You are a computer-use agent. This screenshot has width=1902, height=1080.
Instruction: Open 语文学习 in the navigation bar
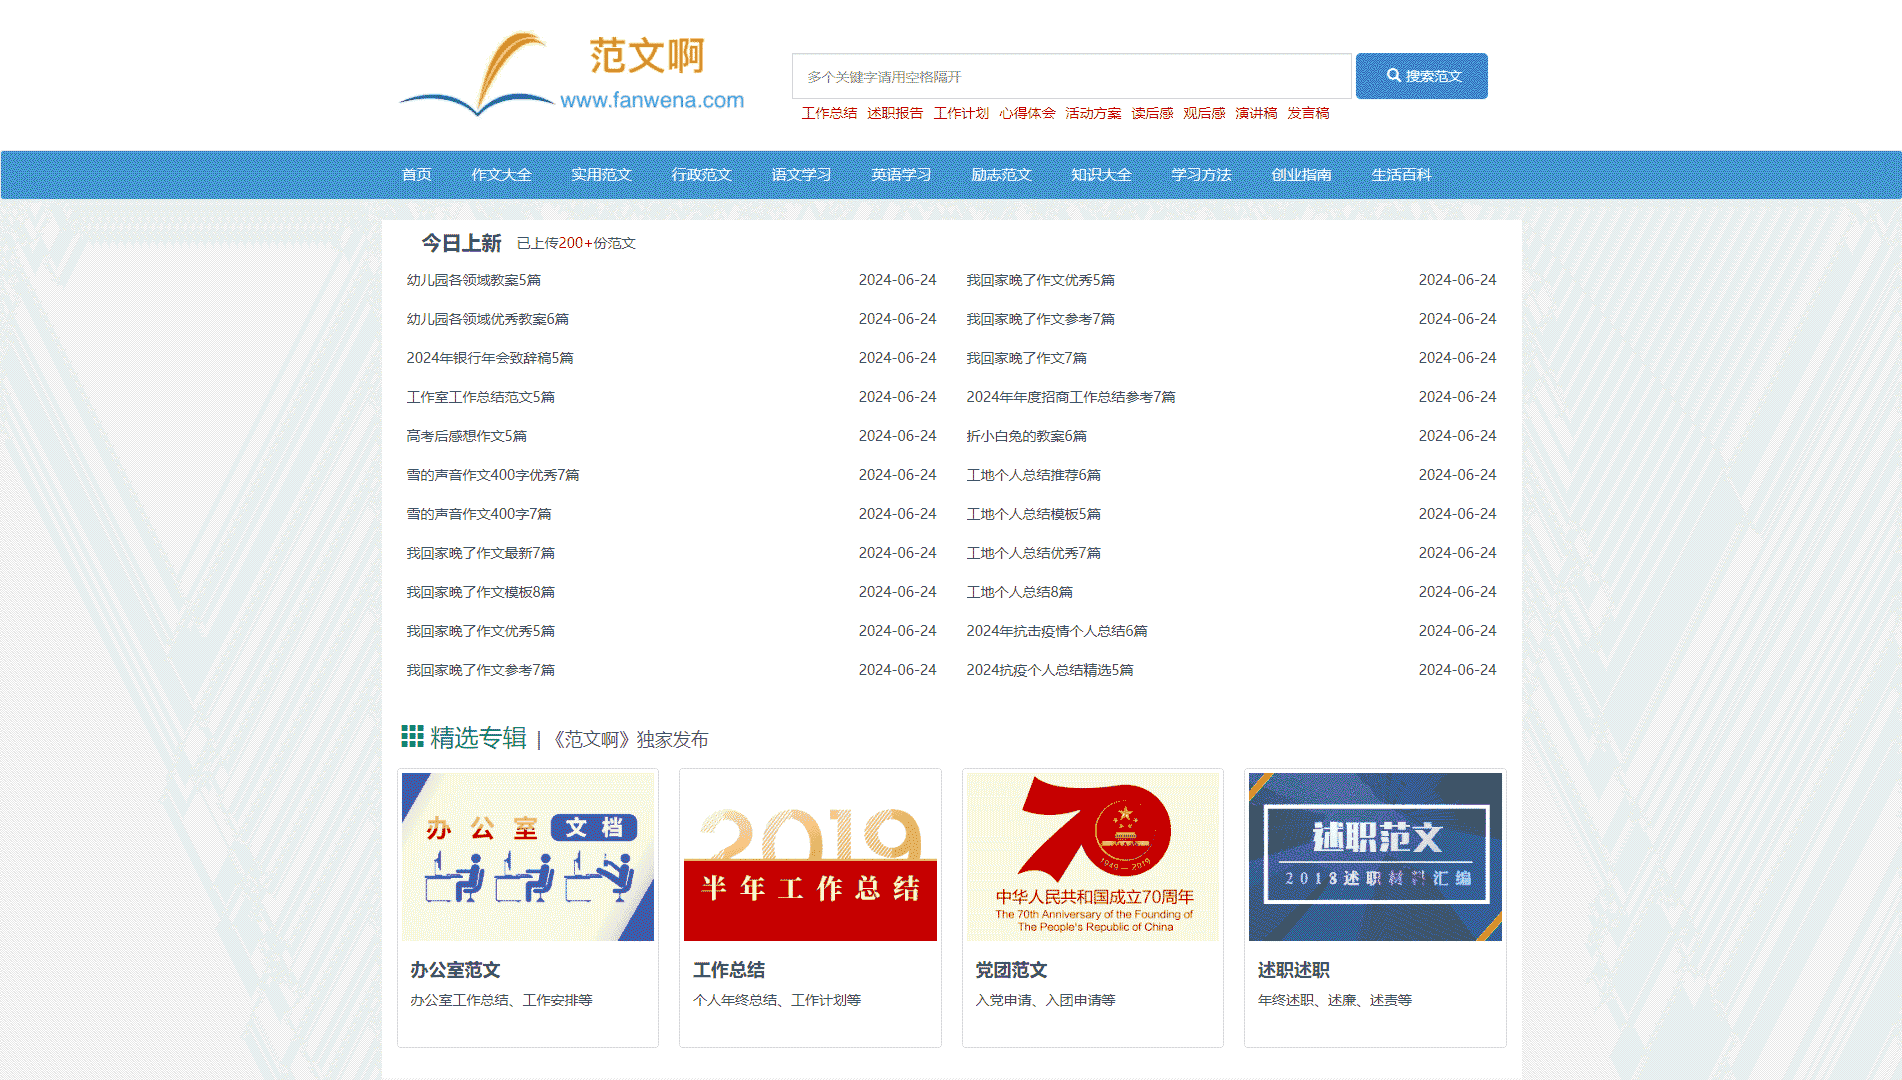pyautogui.click(x=801, y=175)
